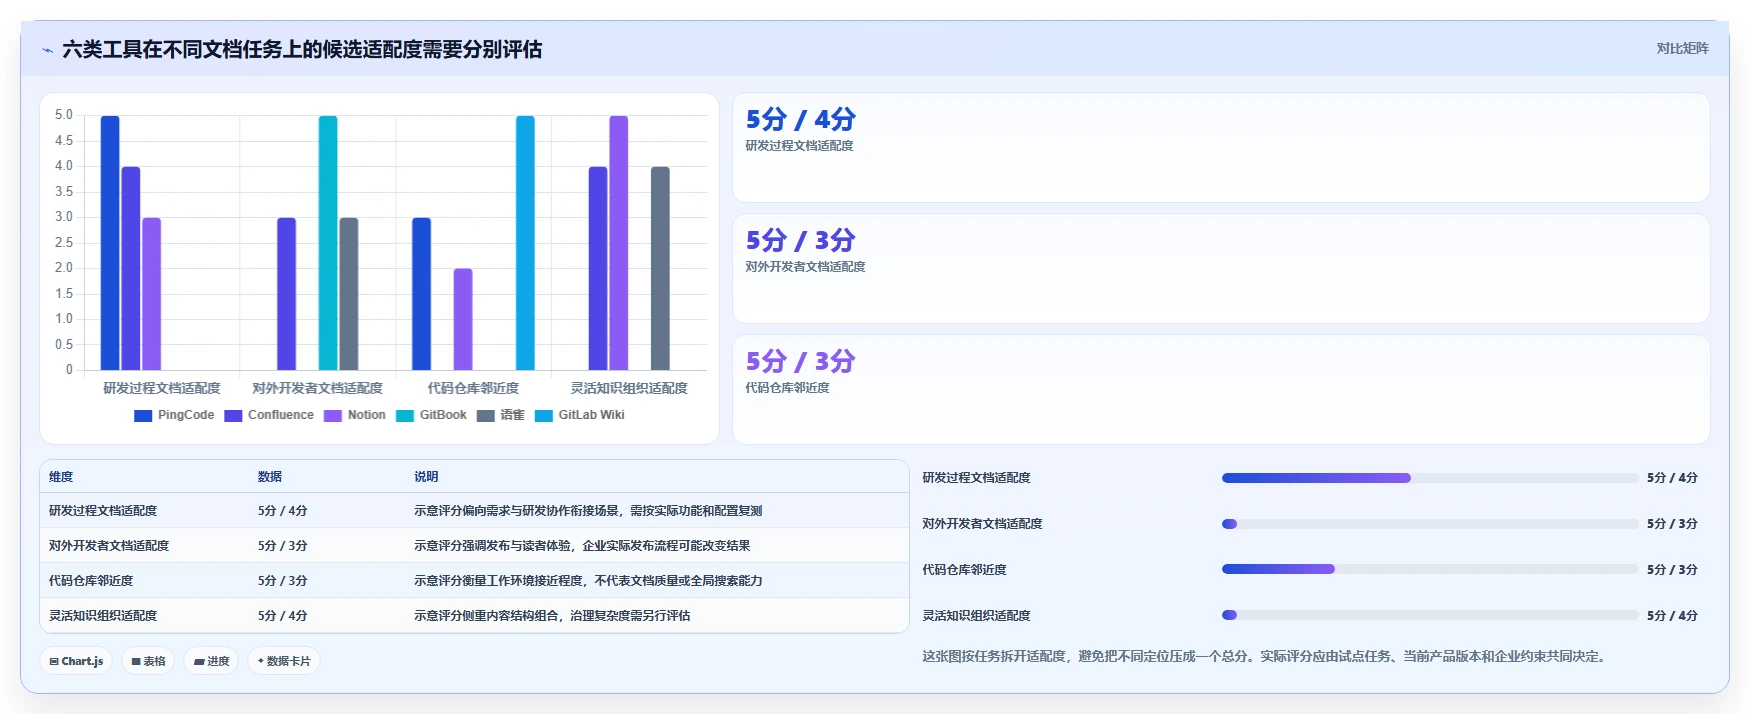The image size is (1750, 714).
Task: Click the 语雀 bar in 灵活知识组织适配度 group
Action: click(x=660, y=268)
